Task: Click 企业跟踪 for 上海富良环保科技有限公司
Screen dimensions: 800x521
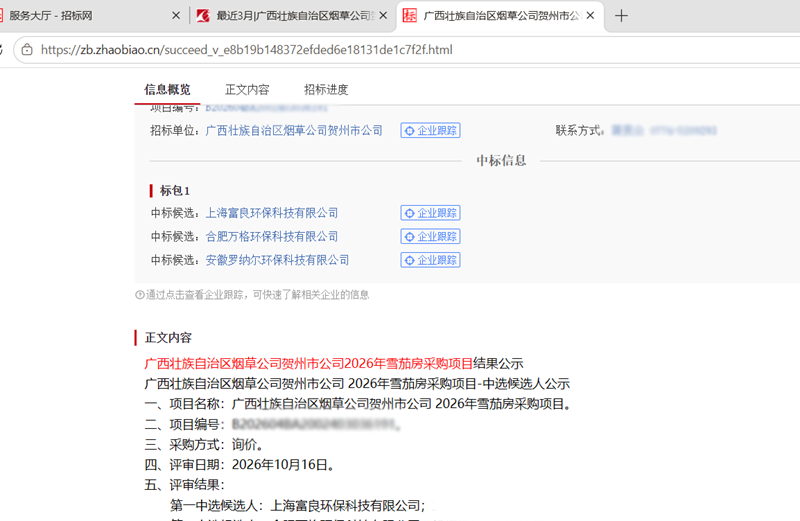Action: tap(431, 213)
